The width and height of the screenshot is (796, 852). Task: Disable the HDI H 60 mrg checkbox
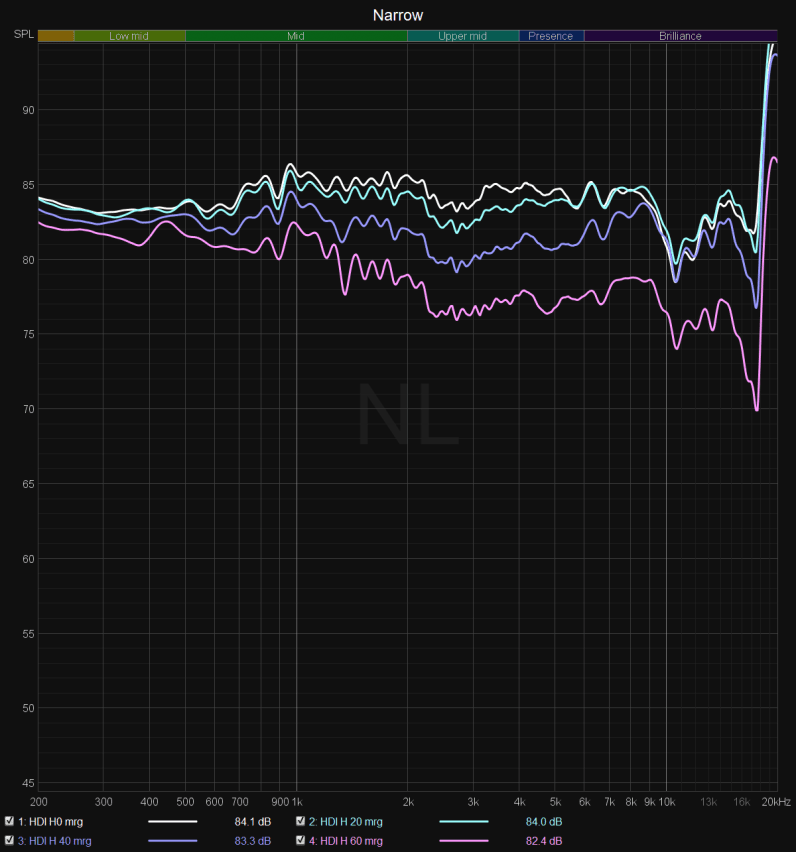click(301, 840)
